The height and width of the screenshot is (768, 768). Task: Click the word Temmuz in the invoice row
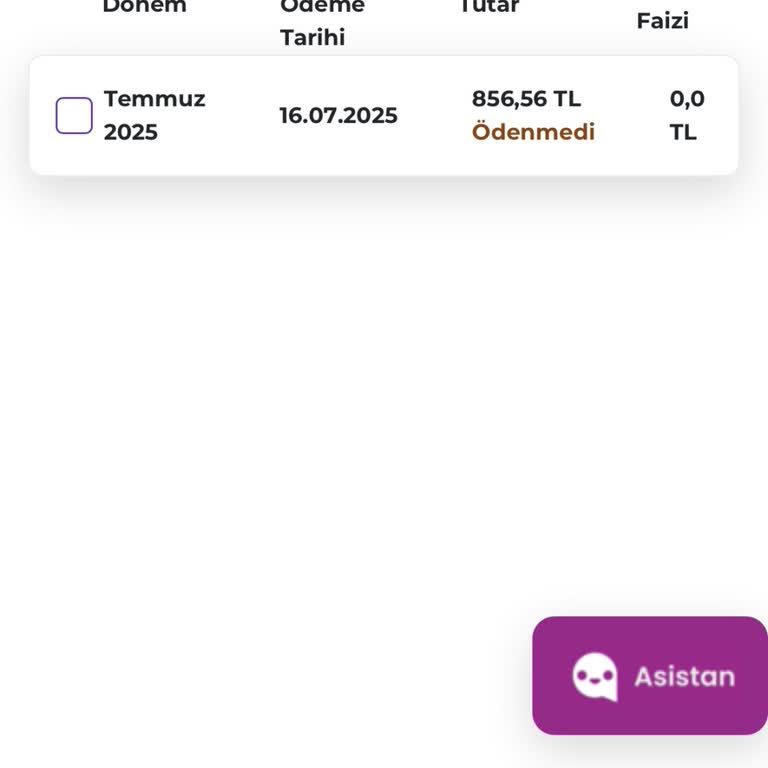[x=154, y=99]
